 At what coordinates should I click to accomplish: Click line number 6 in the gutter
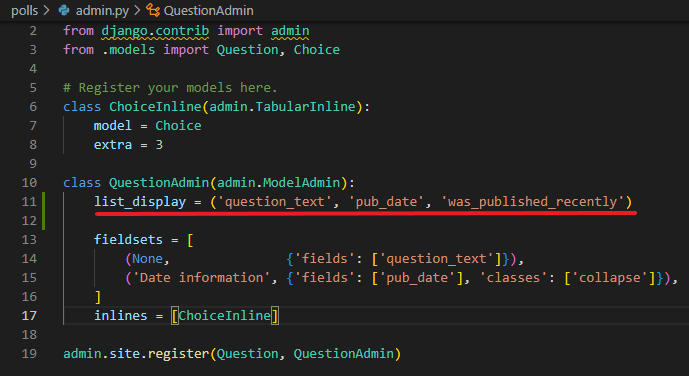[33, 107]
